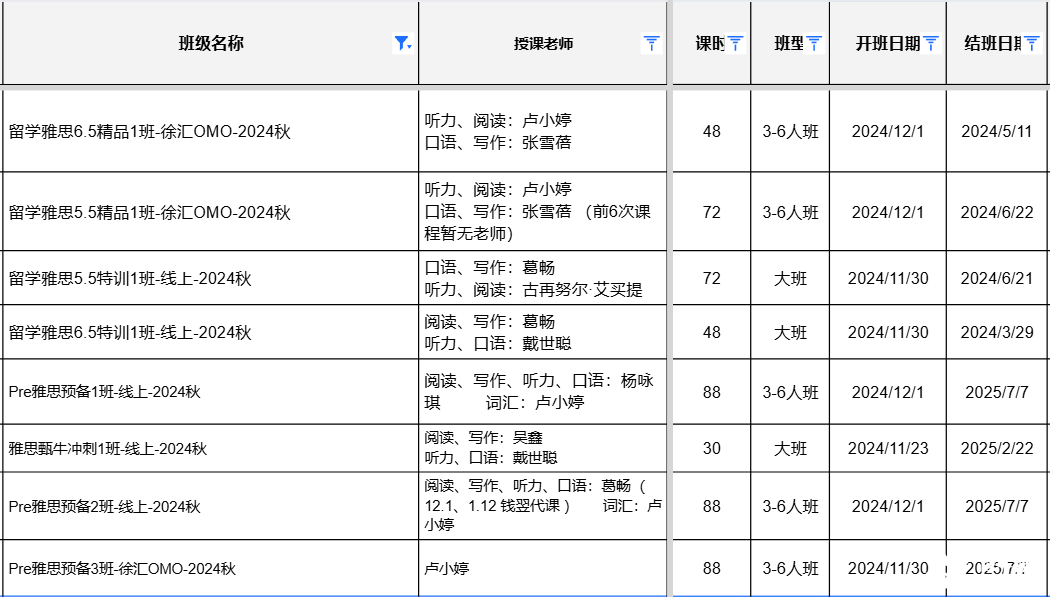Image resolution: width=1050 pixels, height=597 pixels.
Task: Select cell 雅思甄牛冲刺1班-线上-2024秋
Action: tap(211, 448)
